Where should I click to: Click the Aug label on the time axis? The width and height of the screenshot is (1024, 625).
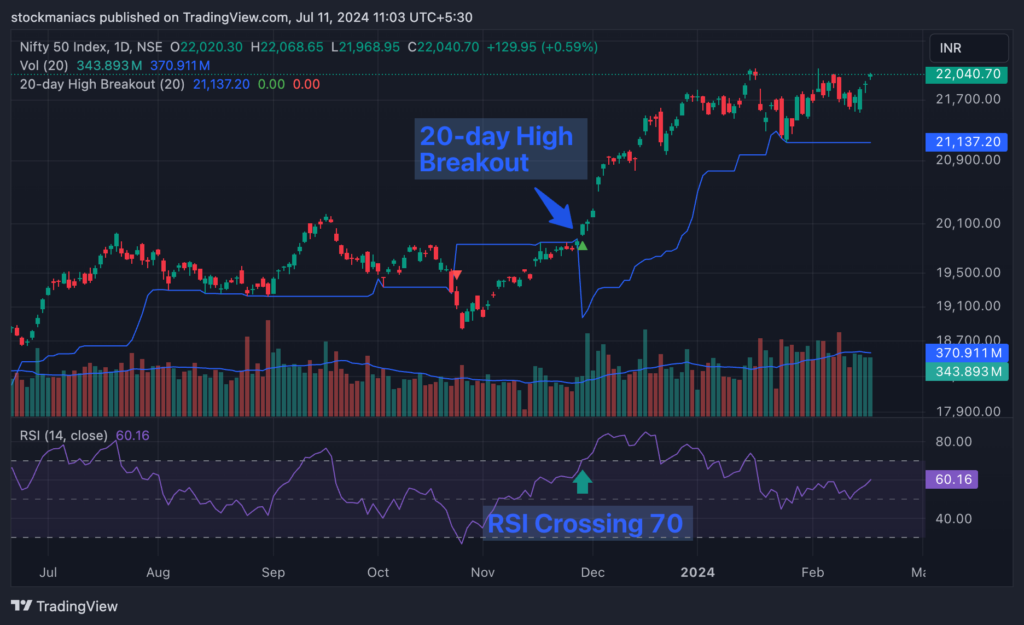[x=158, y=573]
